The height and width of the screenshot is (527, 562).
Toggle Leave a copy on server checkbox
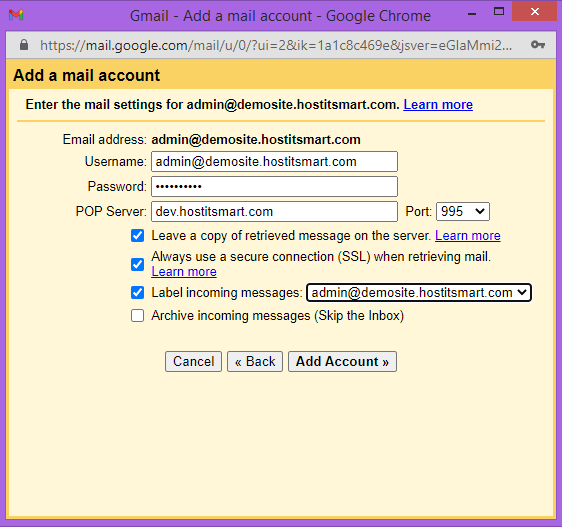click(x=137, y=236)
